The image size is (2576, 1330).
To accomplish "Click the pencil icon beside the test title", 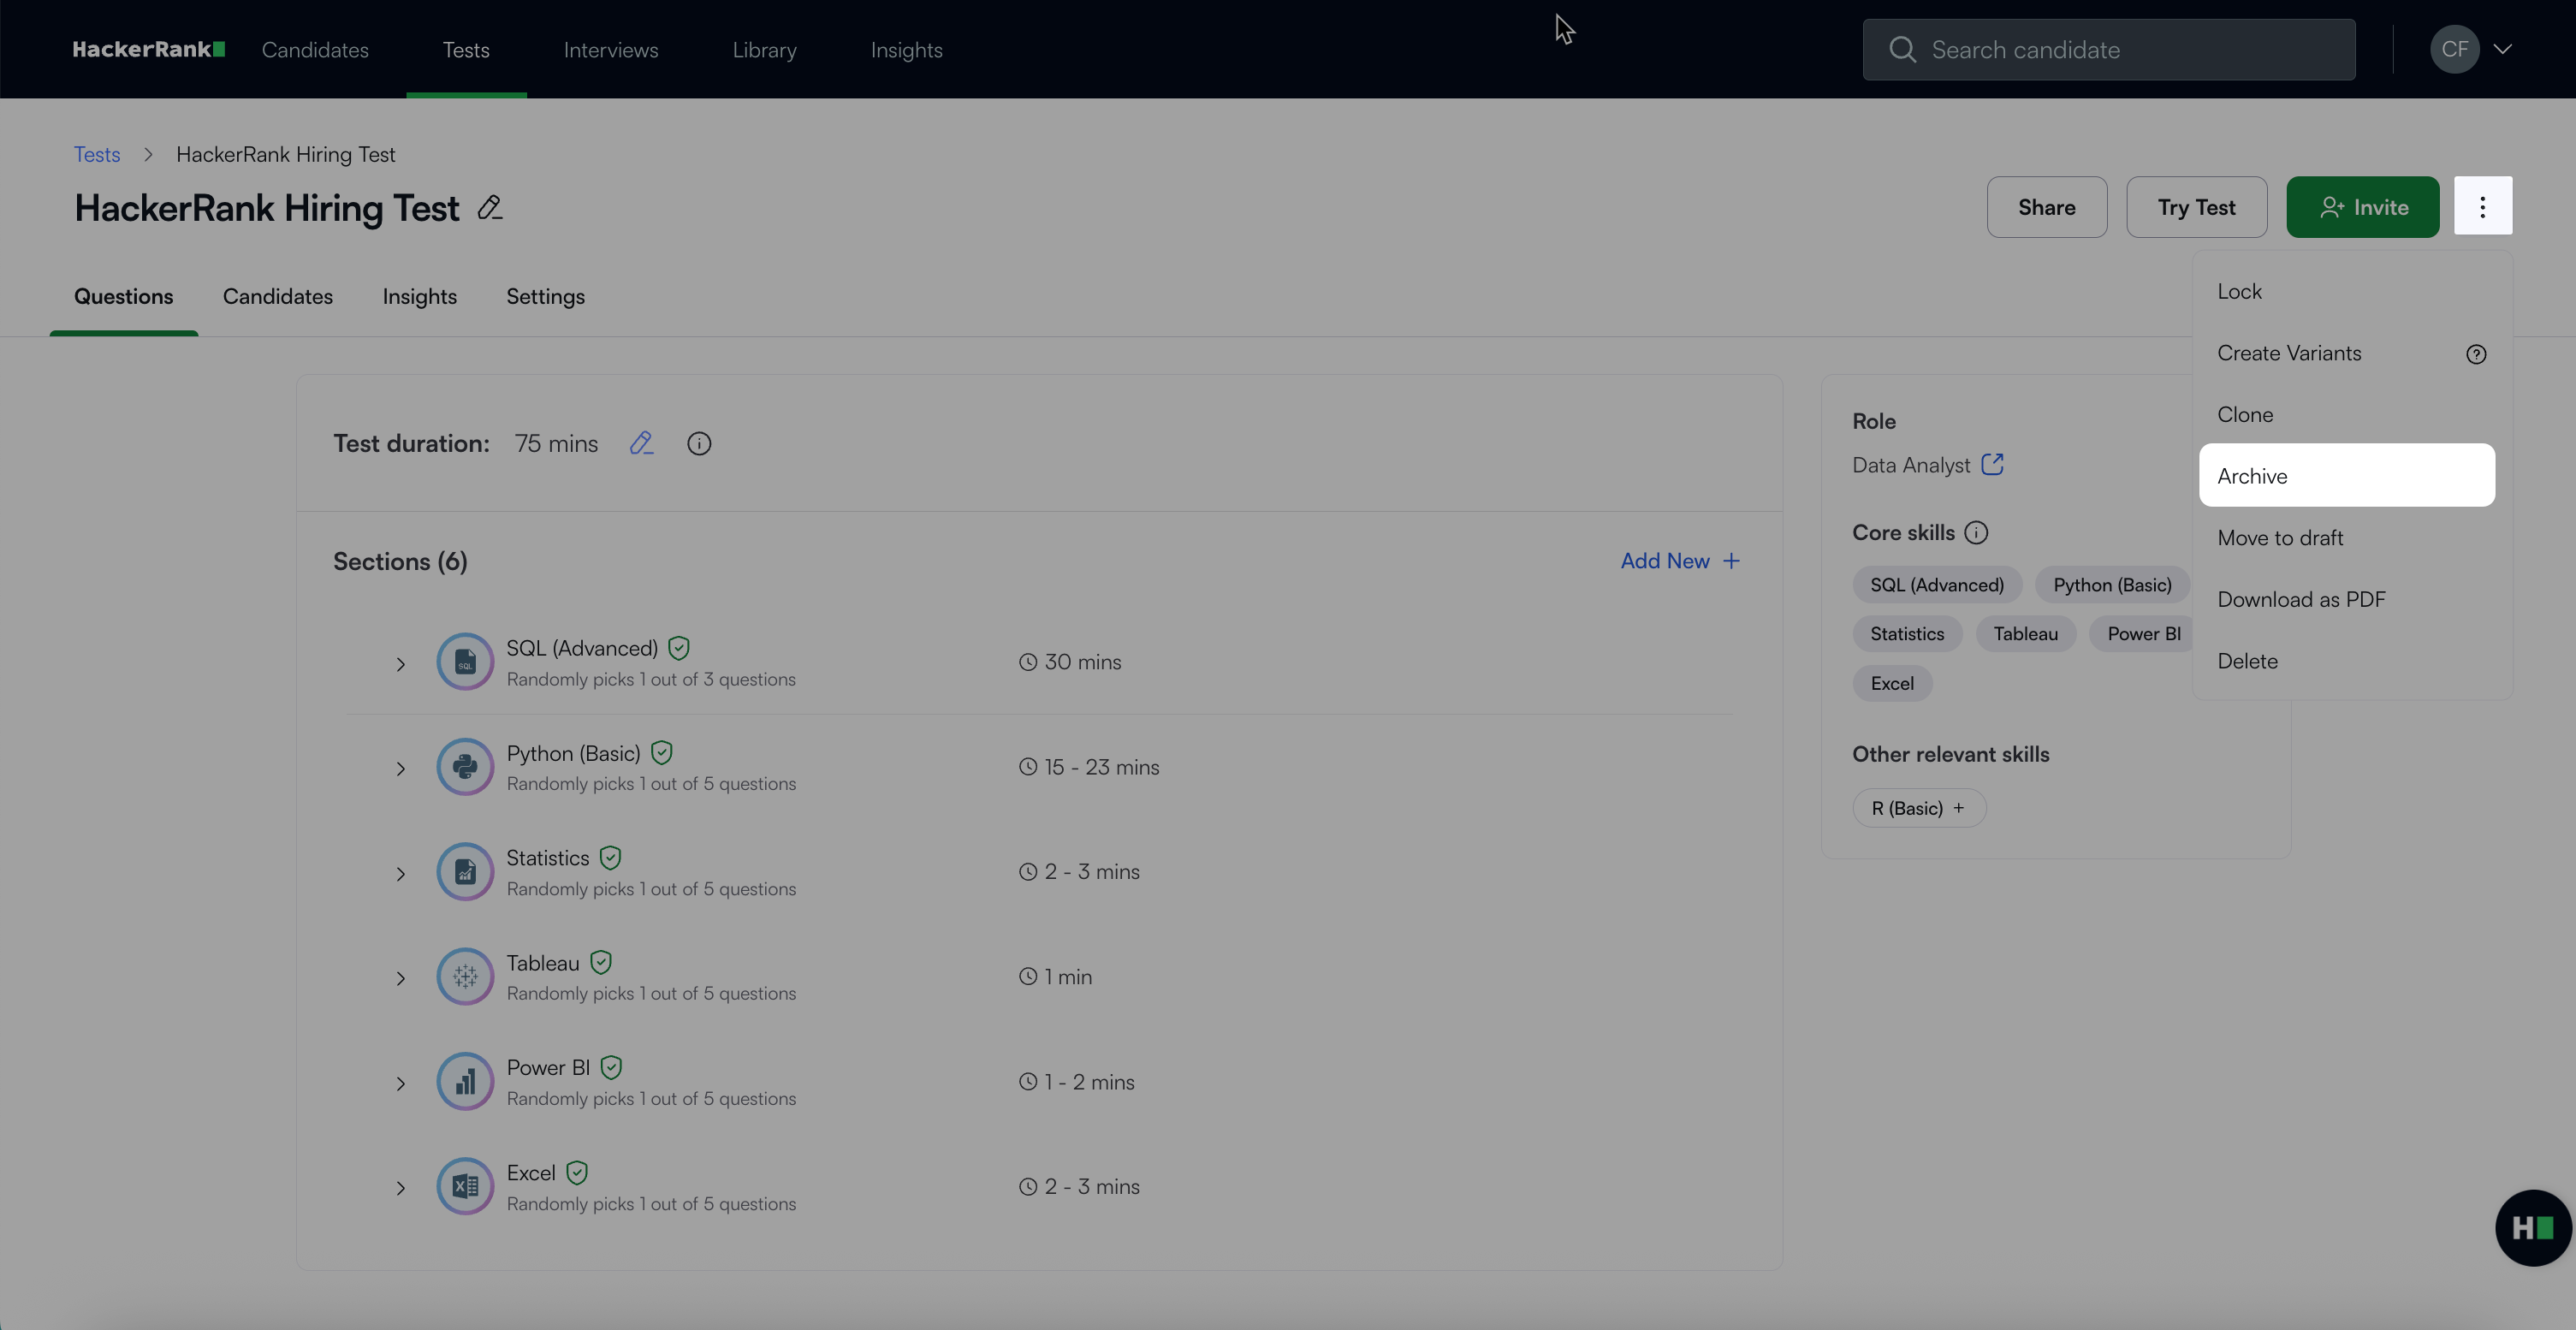I will click(x=490, y=208).
